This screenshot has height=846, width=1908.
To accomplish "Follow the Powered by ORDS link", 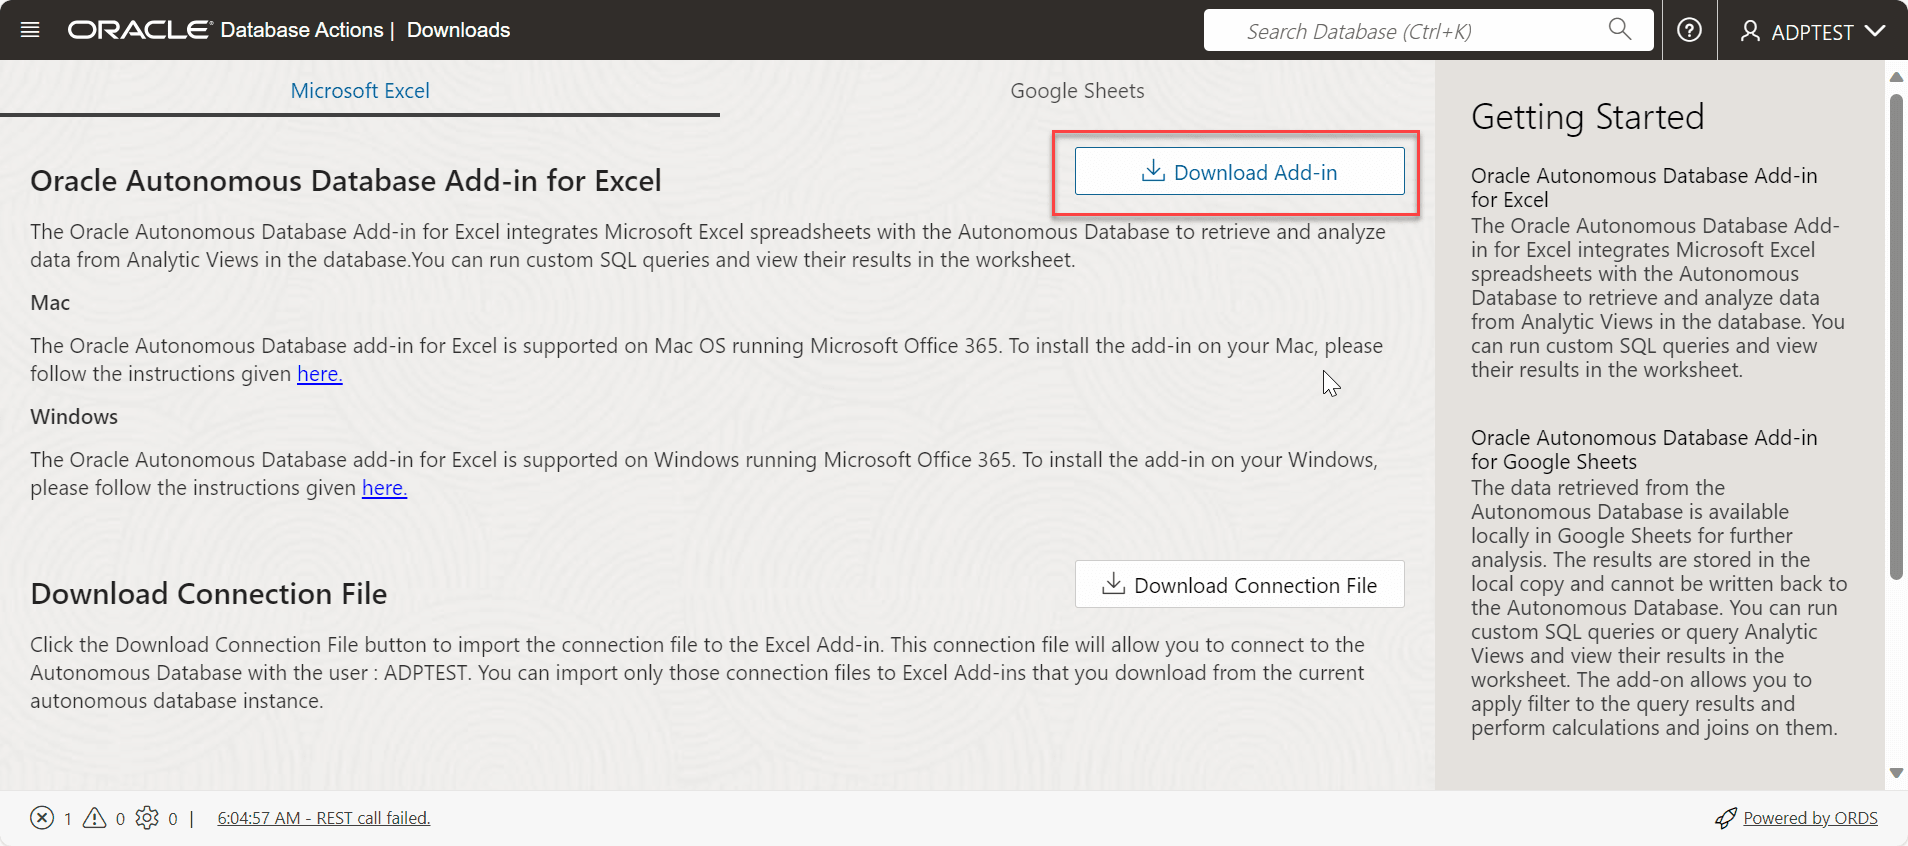I will [1810, 818].
